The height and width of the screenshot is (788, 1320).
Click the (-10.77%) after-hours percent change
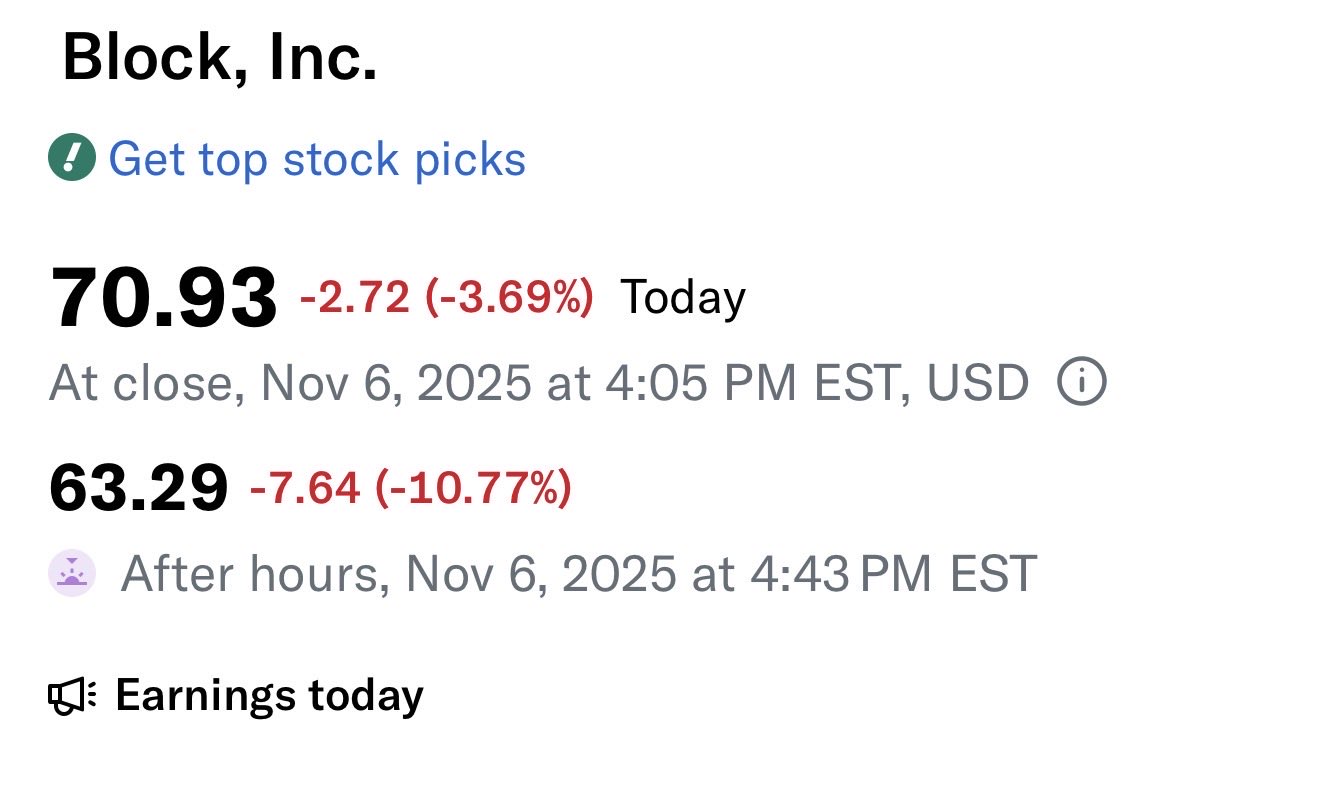(x=472, y=489)
